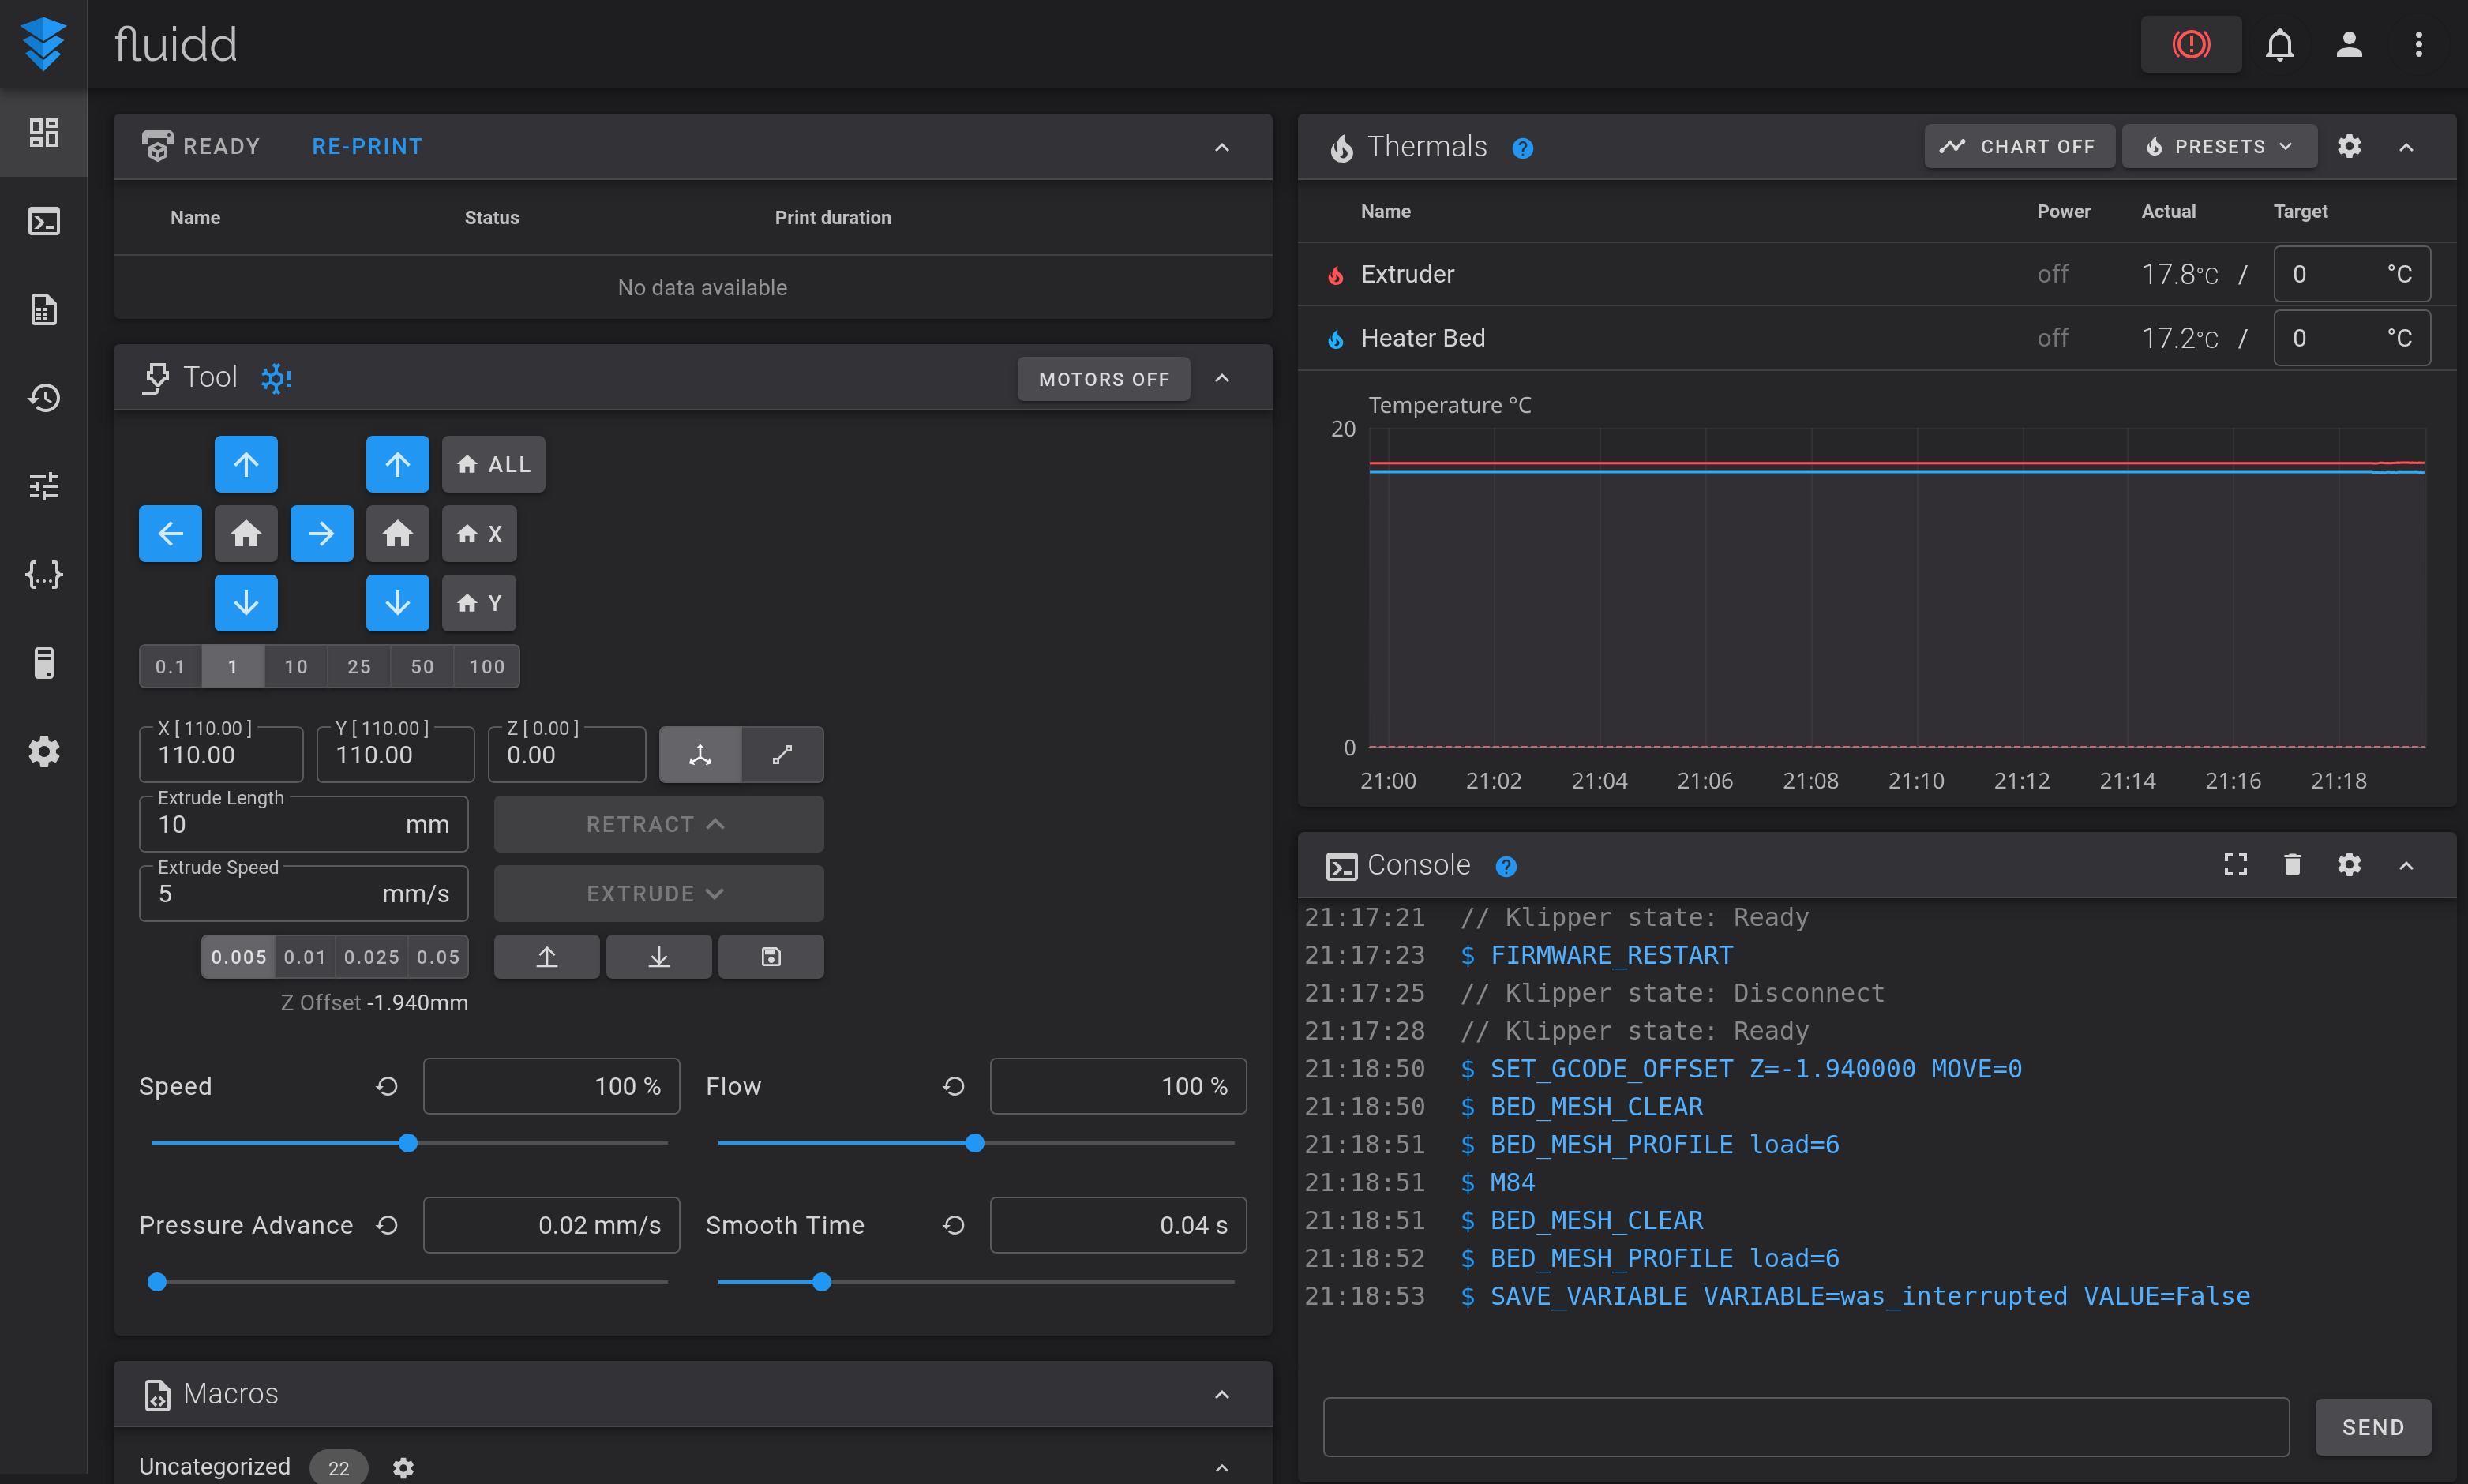This screenshot has height=1484, width=2468.
Task: Open the job history page in sidebar
Action: tap(44, 398)
